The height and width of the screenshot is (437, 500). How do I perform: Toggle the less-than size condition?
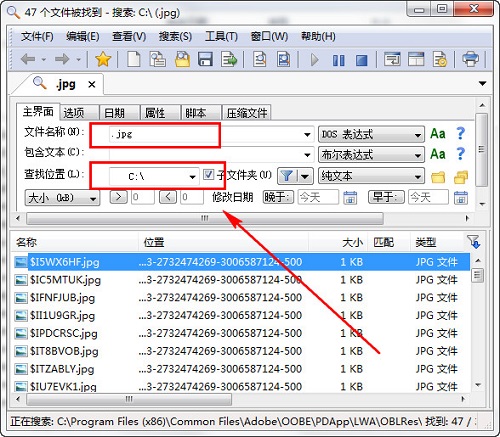(168, 197)
